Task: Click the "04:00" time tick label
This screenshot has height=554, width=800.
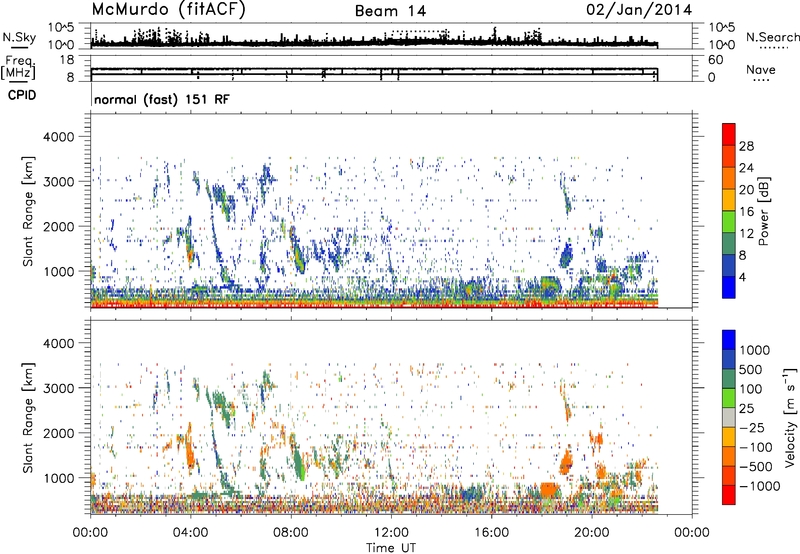Action: pos(191,533)
